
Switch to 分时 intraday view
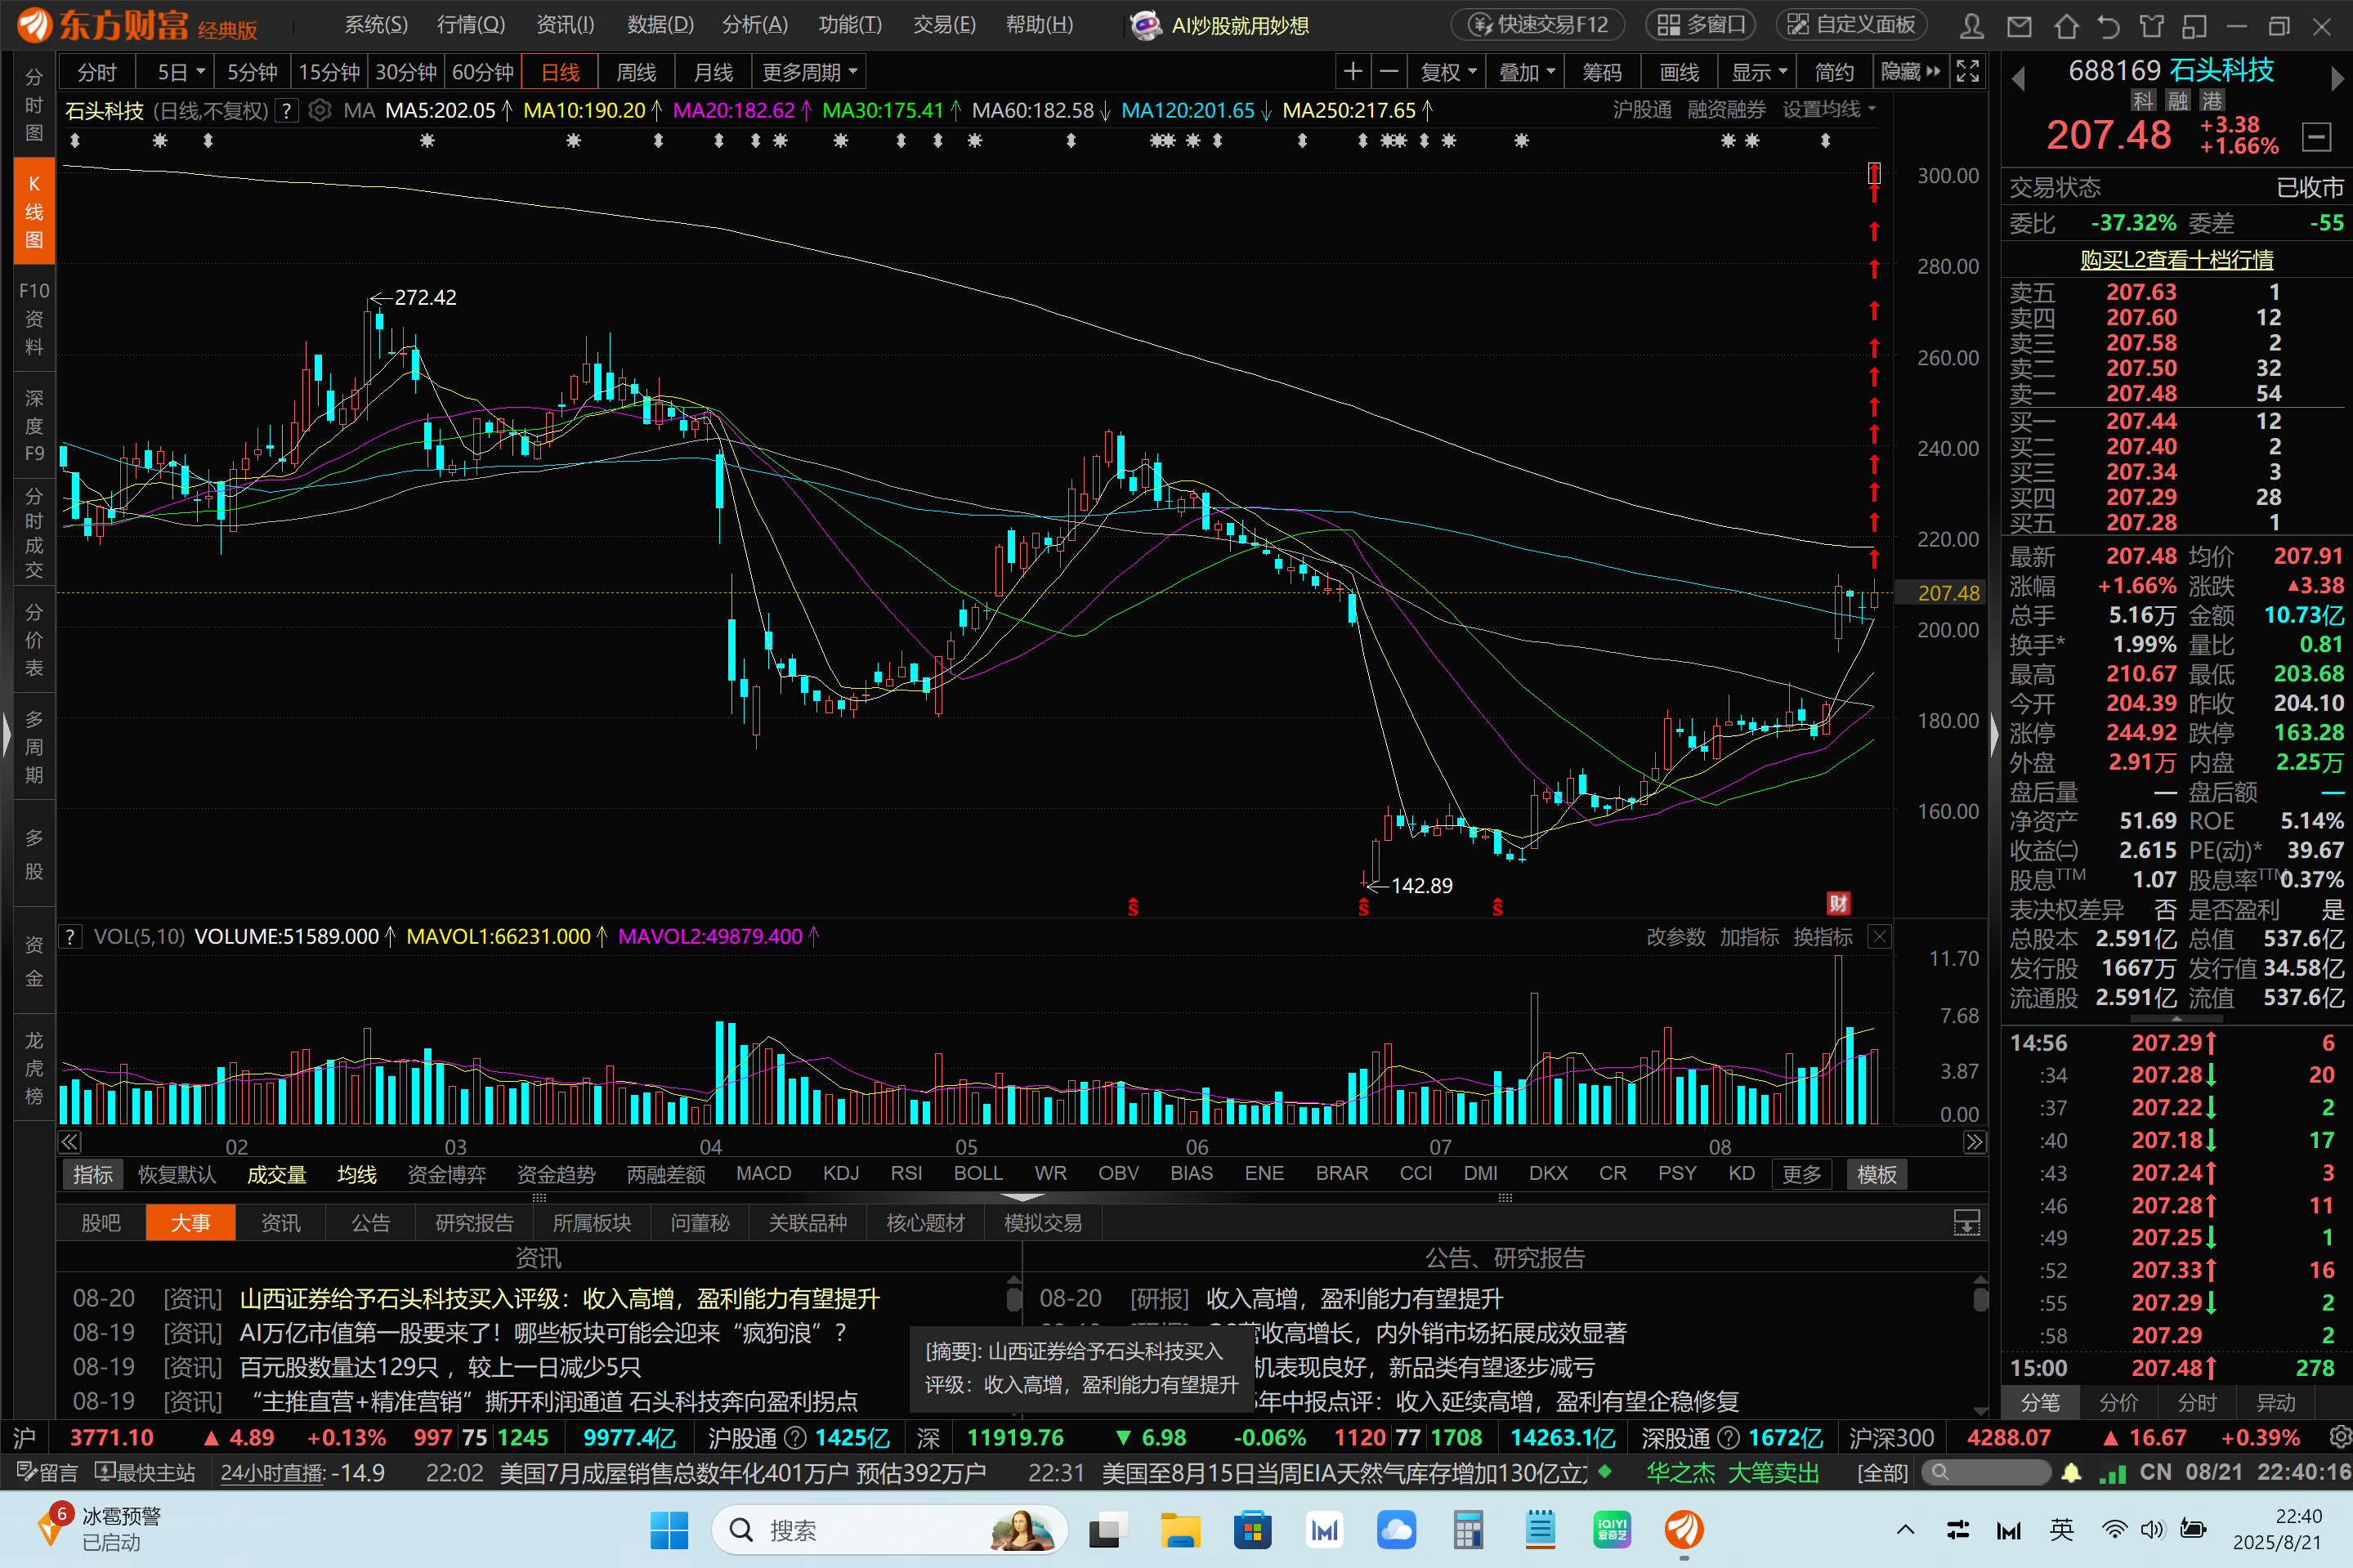[x=97, y=72]
